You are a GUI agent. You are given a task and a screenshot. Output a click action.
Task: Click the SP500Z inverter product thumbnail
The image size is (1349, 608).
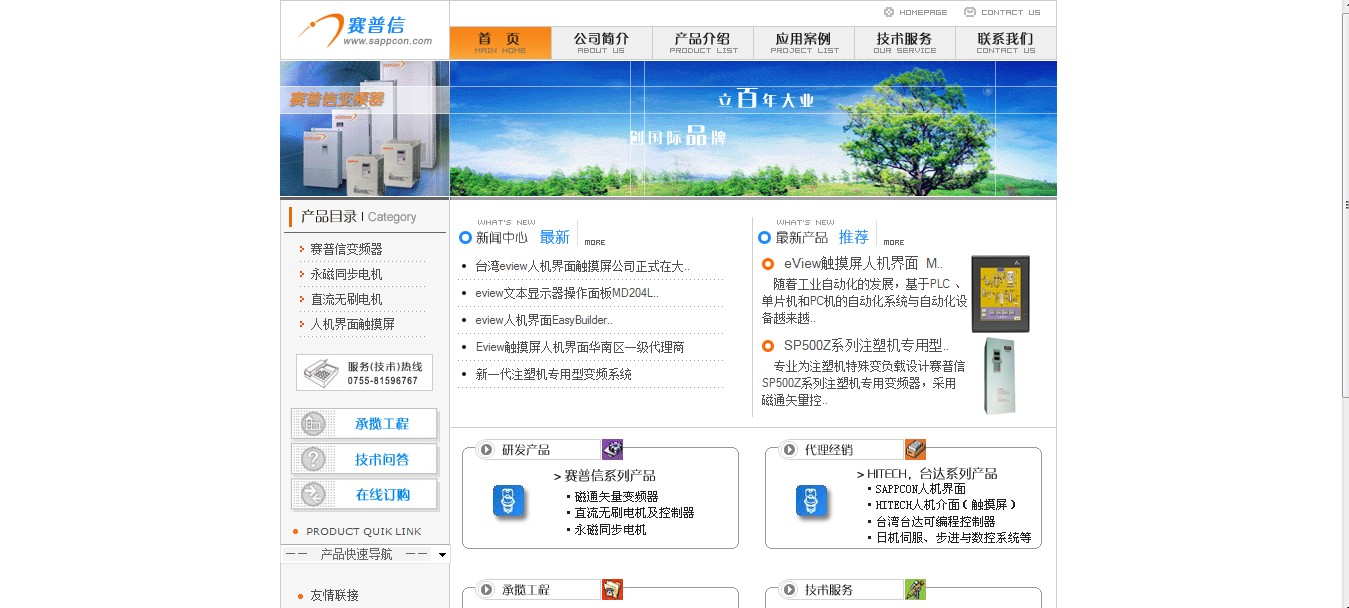[999, 376]
